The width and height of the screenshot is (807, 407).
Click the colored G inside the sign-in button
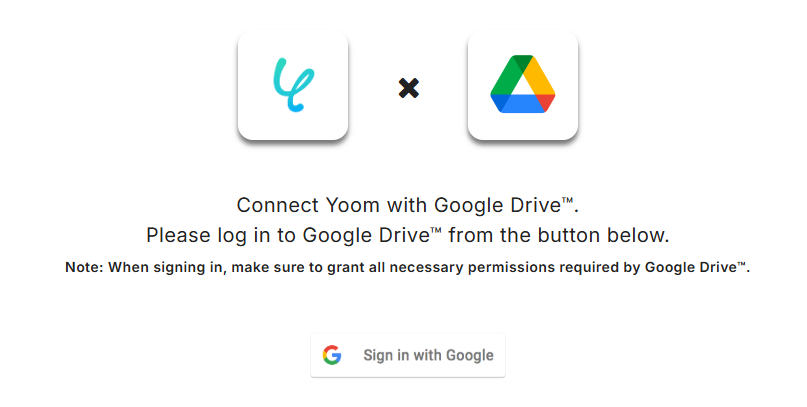coord(332,355)
